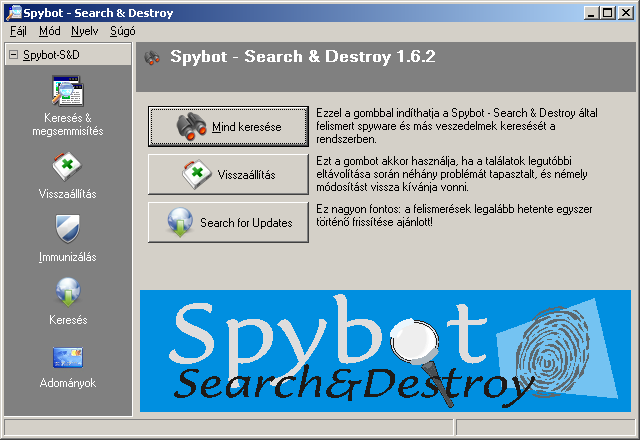Screen dimensions: 640x440
Task: Click the right status bar panel
Action: pos(546,428)
